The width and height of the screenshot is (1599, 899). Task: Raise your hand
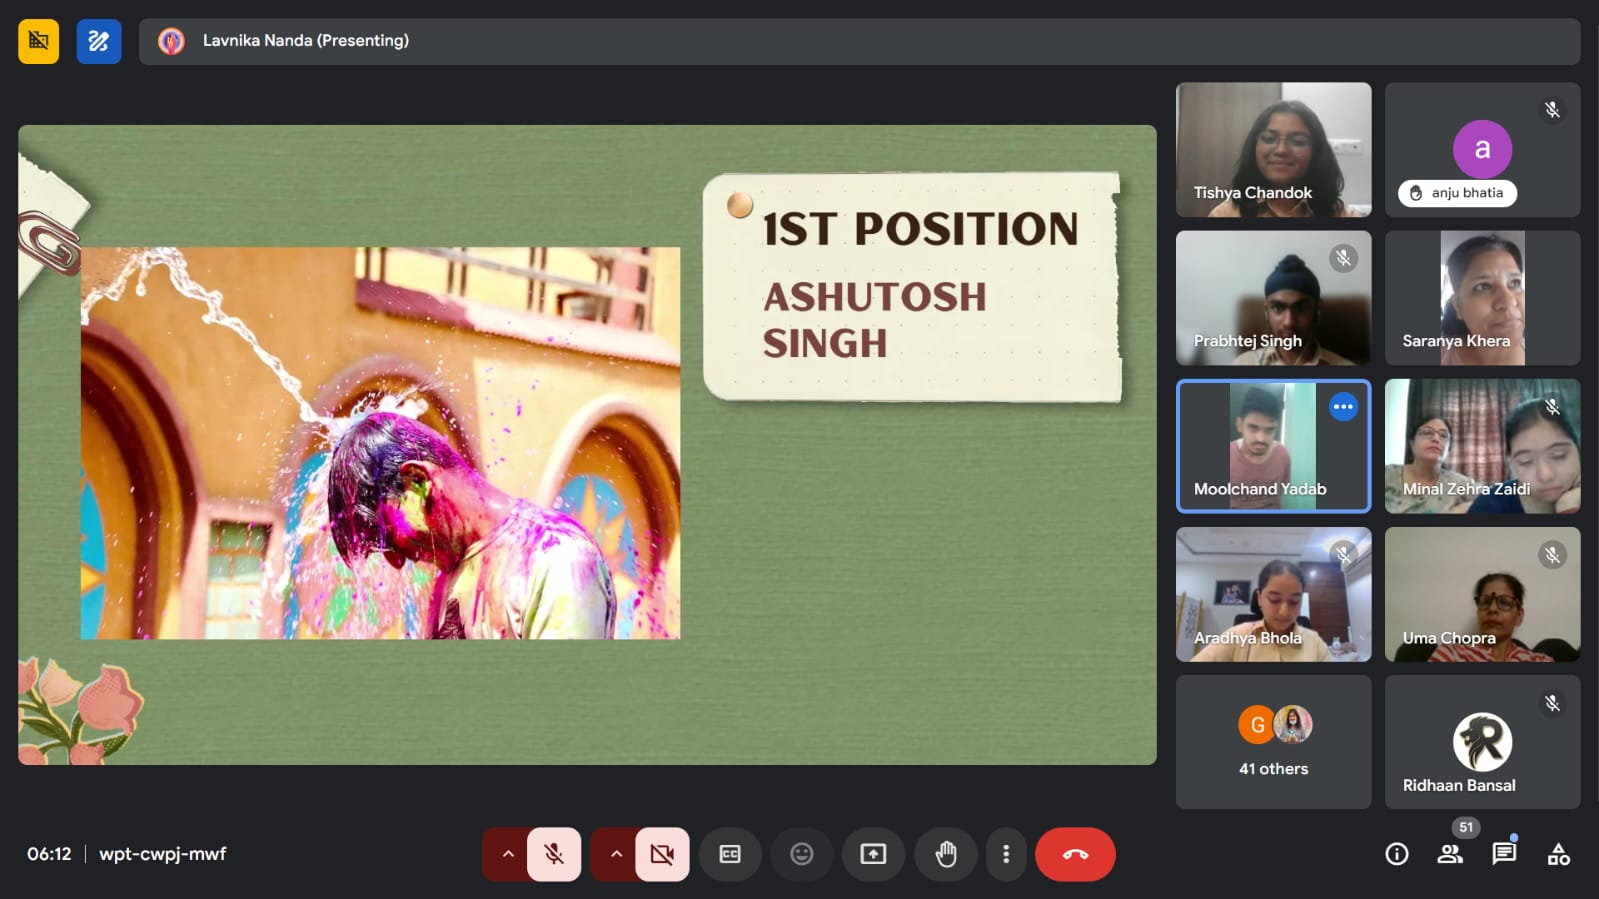(946, 854)
